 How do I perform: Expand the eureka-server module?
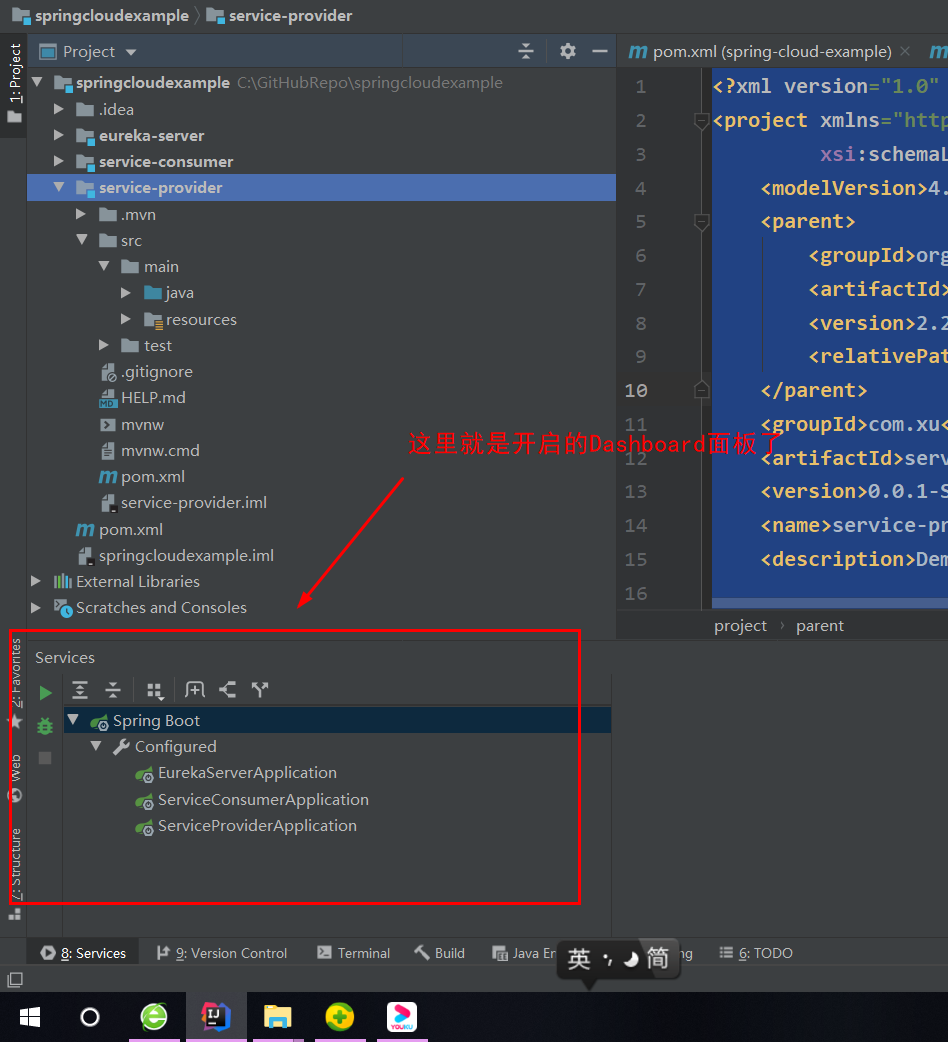58,135
